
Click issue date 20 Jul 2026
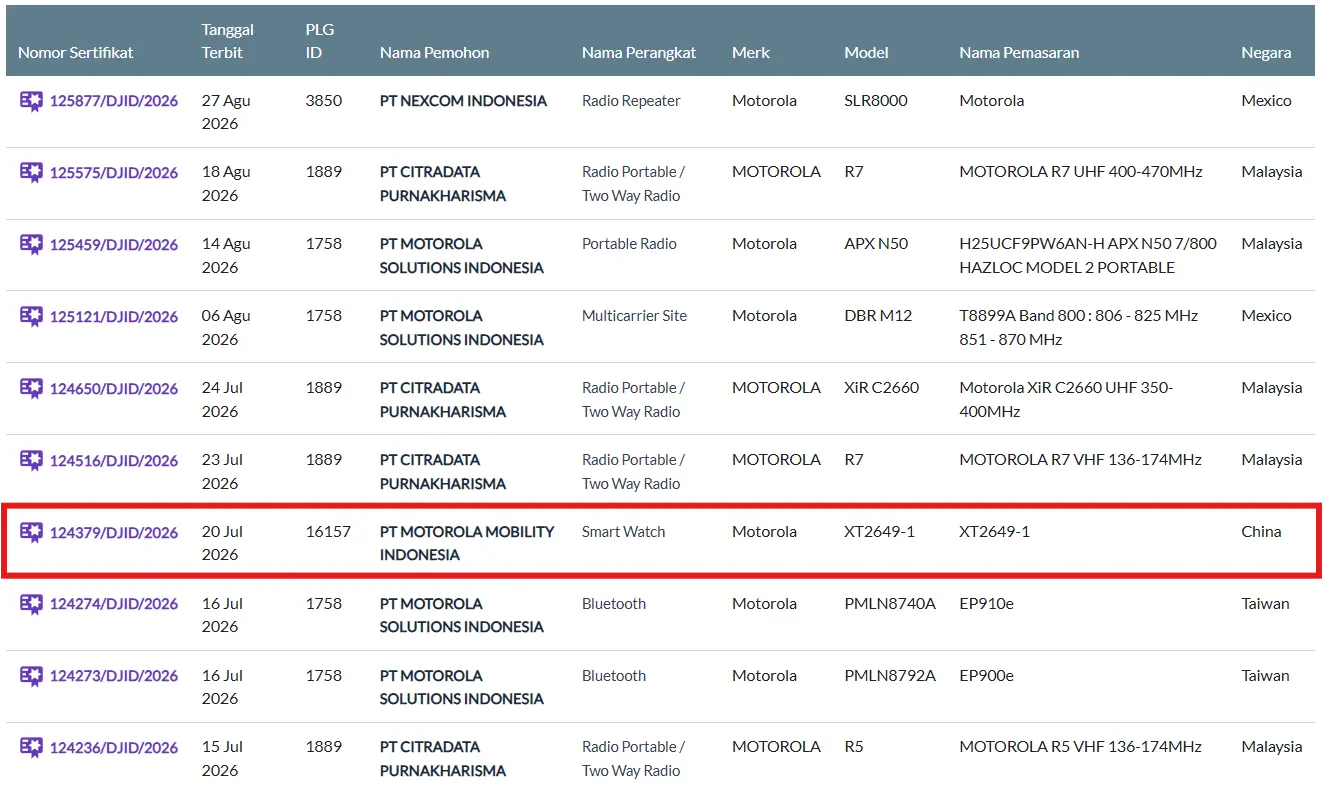click(222, 543)
